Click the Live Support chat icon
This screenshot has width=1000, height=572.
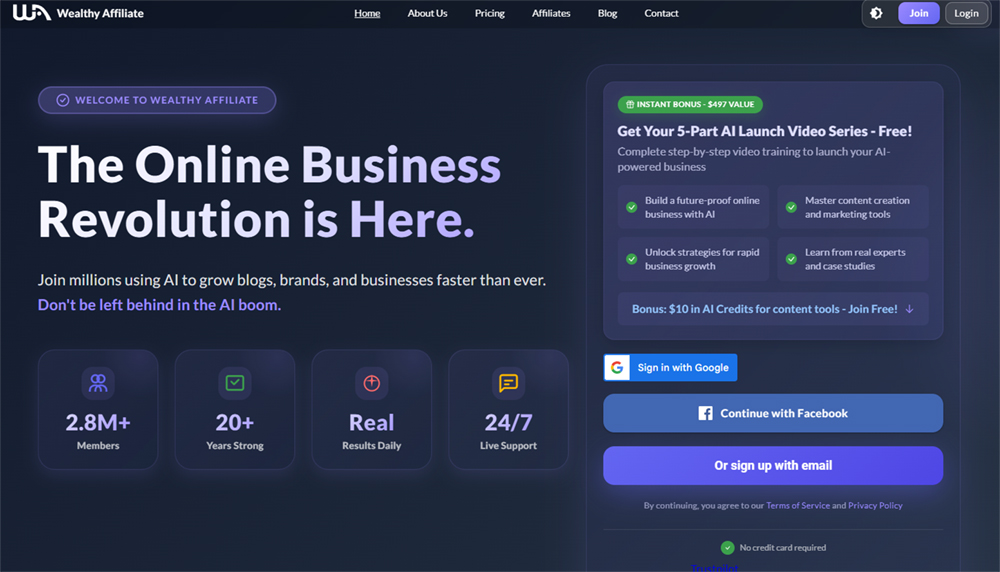point(508,383)
